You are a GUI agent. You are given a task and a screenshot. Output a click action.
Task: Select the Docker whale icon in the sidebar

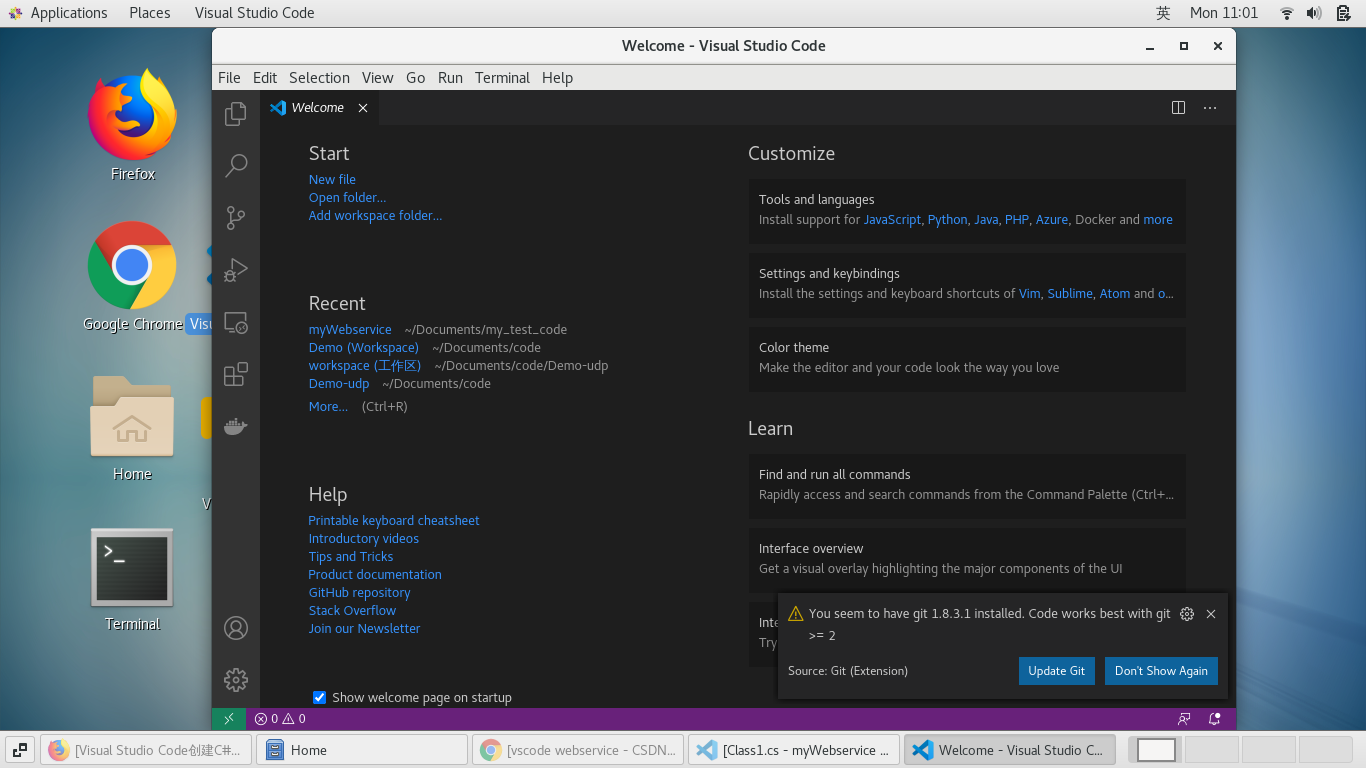tap(235, 426)
